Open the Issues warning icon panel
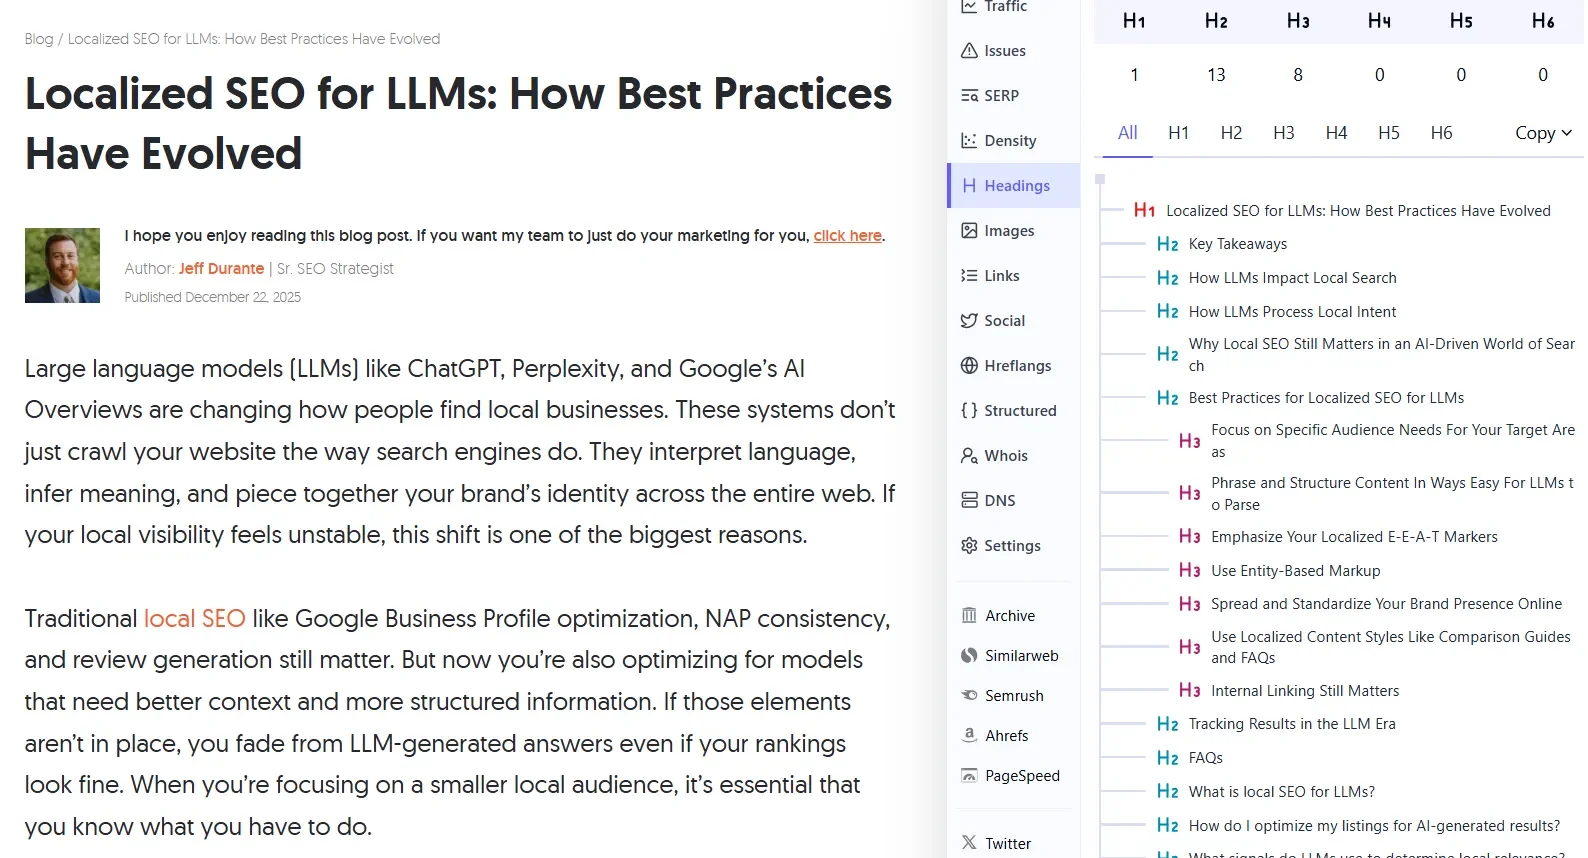 coord(969,51)
